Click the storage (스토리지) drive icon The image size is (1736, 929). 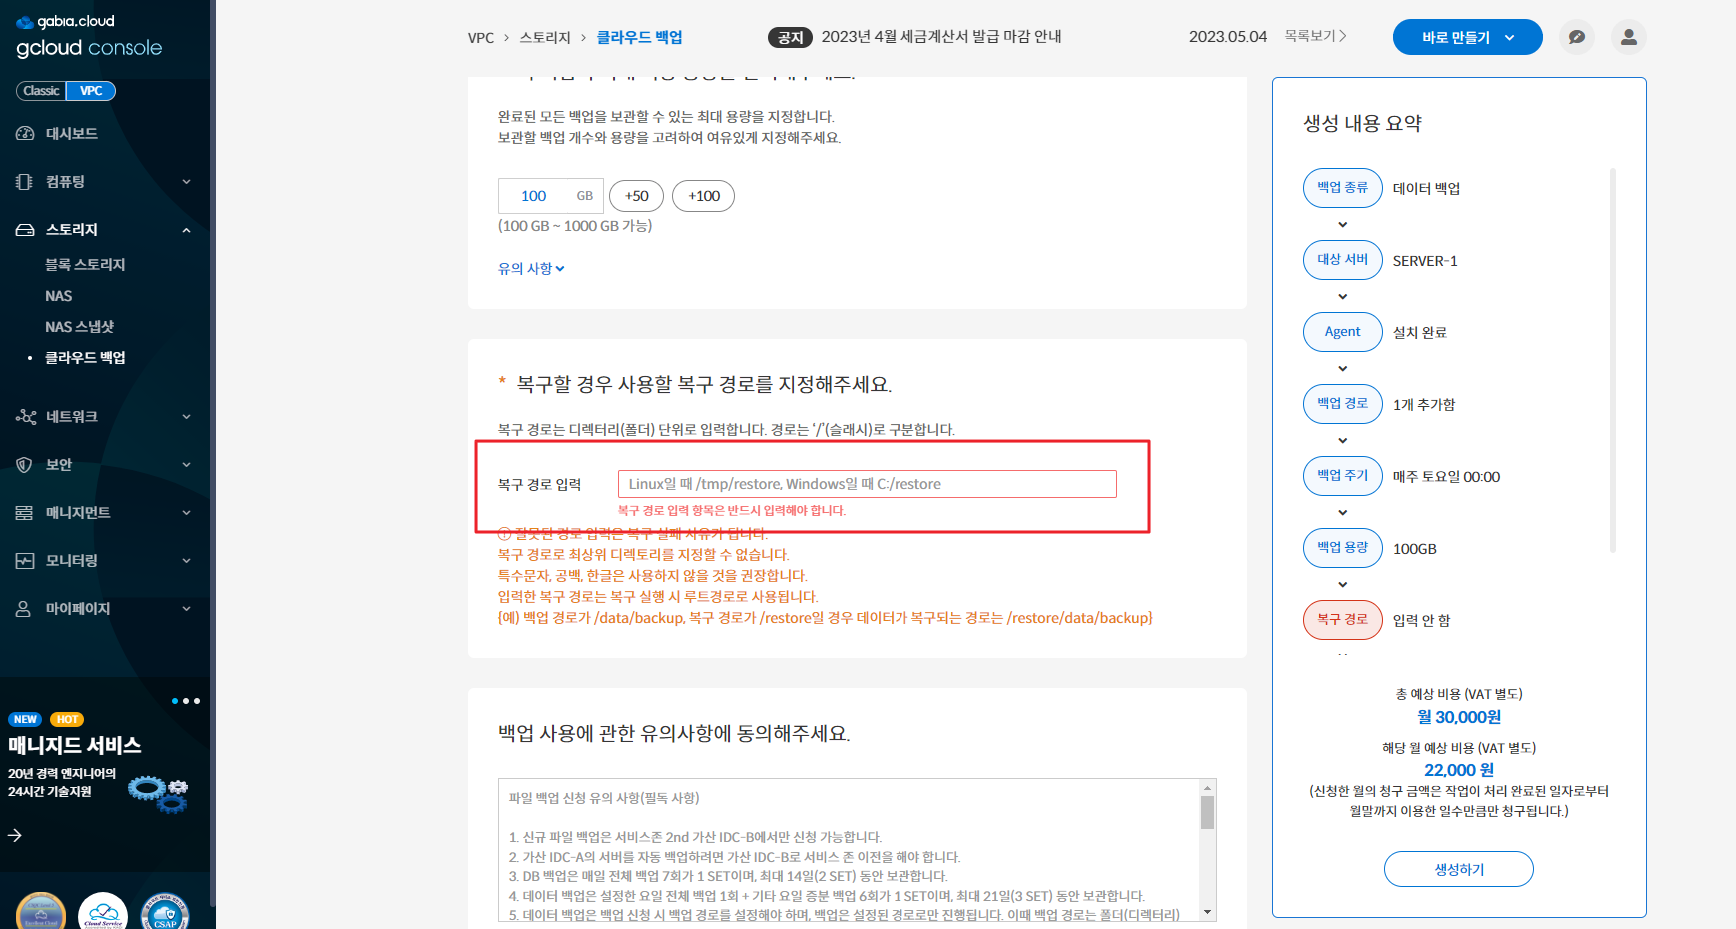25,229
